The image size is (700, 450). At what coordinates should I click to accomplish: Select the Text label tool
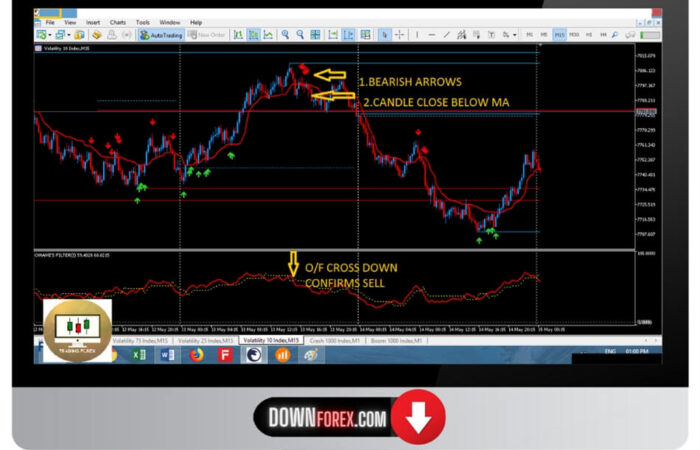(491, 35)
